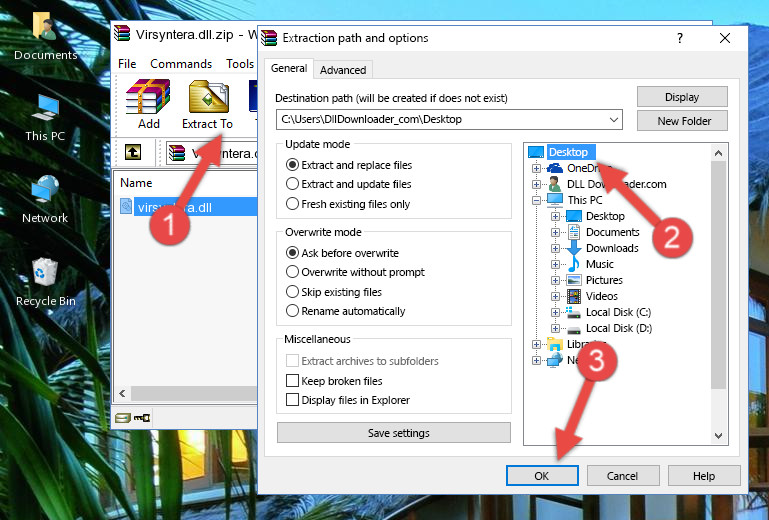The width and height of the screenshot is (769, 520).
Task: Switch to the Advanced tab
Action: [343, 70]
